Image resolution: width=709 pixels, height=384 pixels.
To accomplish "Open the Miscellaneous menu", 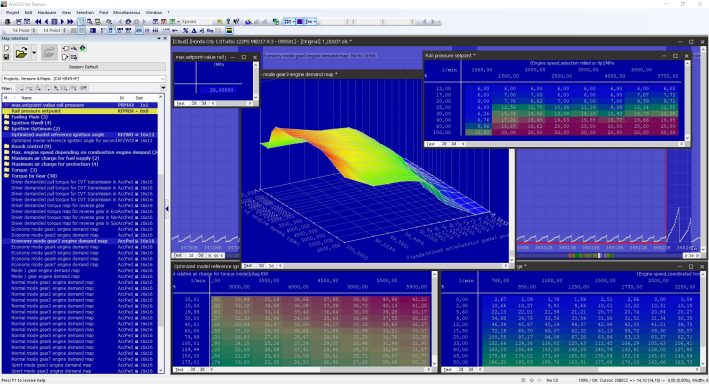I will [127, 13].
